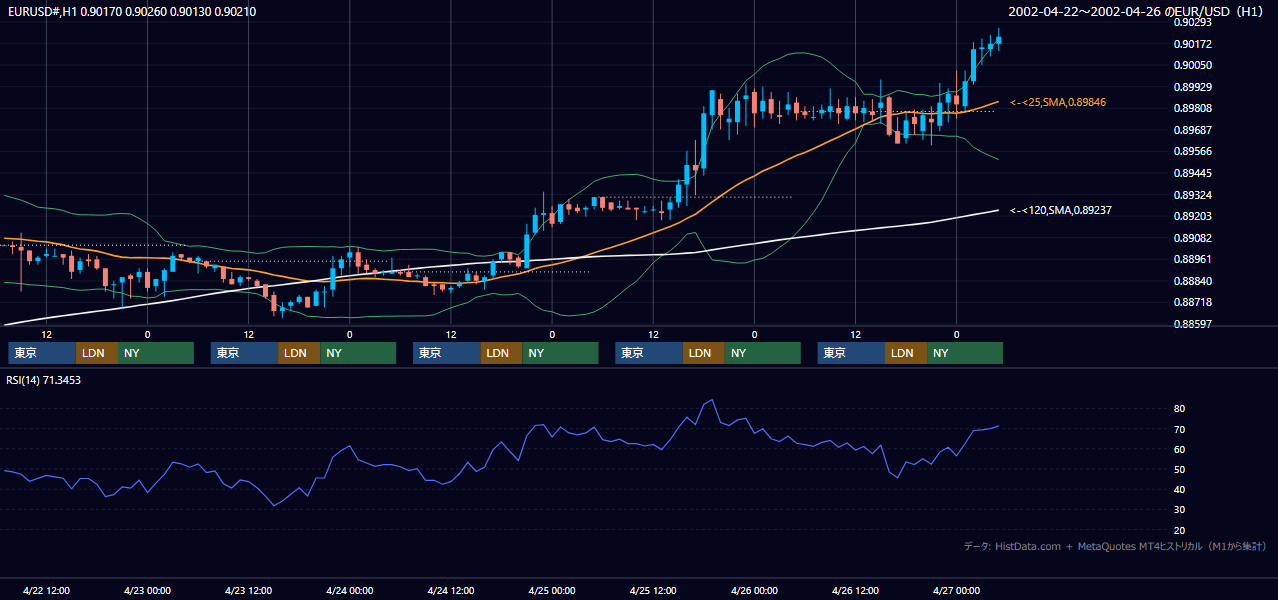Viewport: 1278px width, 600px height.
Task: Click price axis value 0.89324
Action: (x=1193, y=194)
